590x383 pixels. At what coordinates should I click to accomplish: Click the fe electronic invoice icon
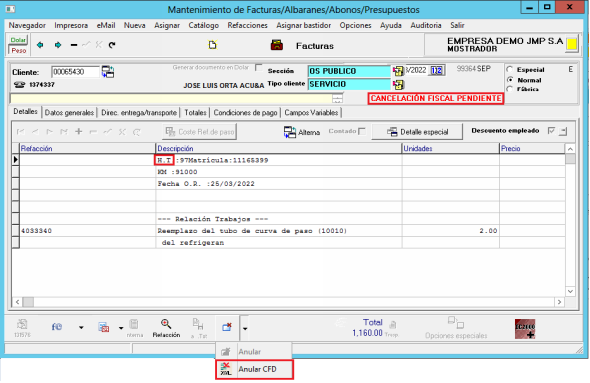click(x=57, y=327)
